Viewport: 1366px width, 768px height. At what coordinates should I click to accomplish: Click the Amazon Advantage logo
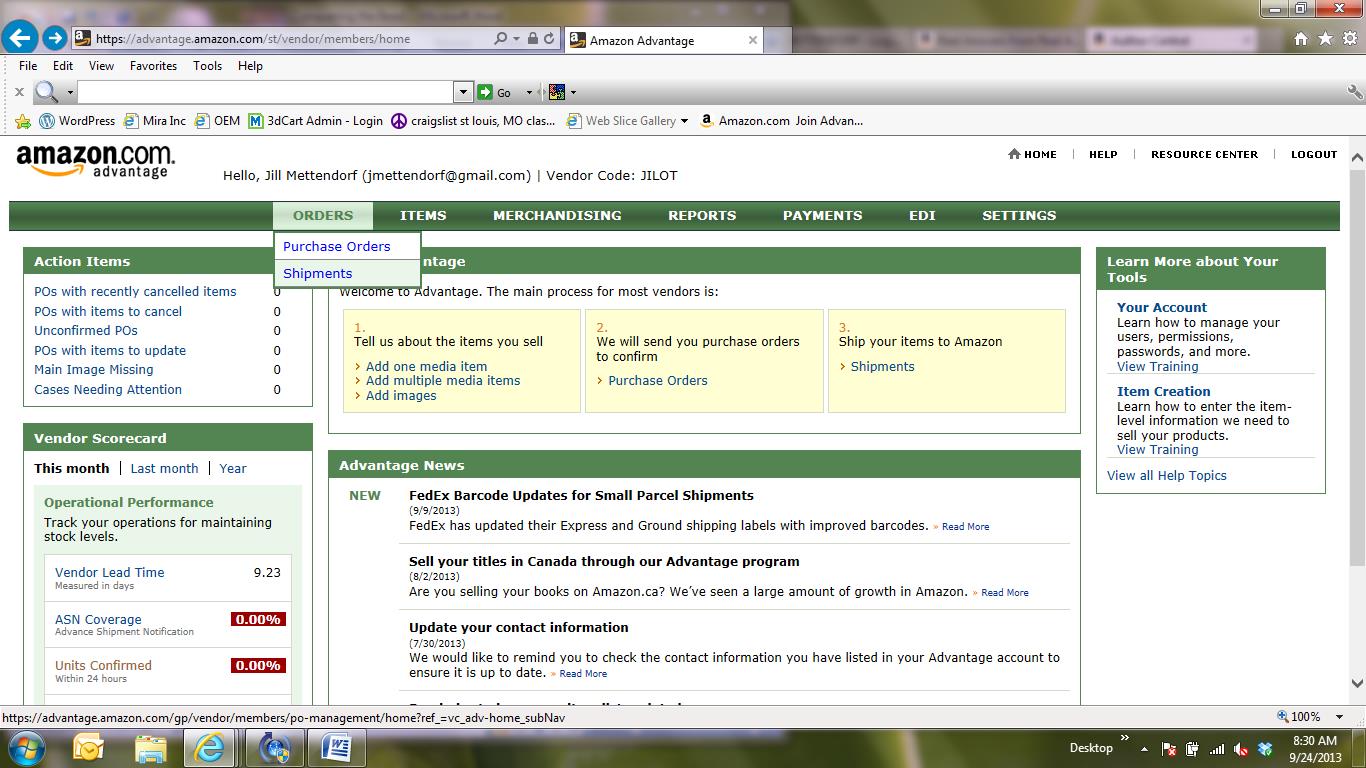[95, 161]
